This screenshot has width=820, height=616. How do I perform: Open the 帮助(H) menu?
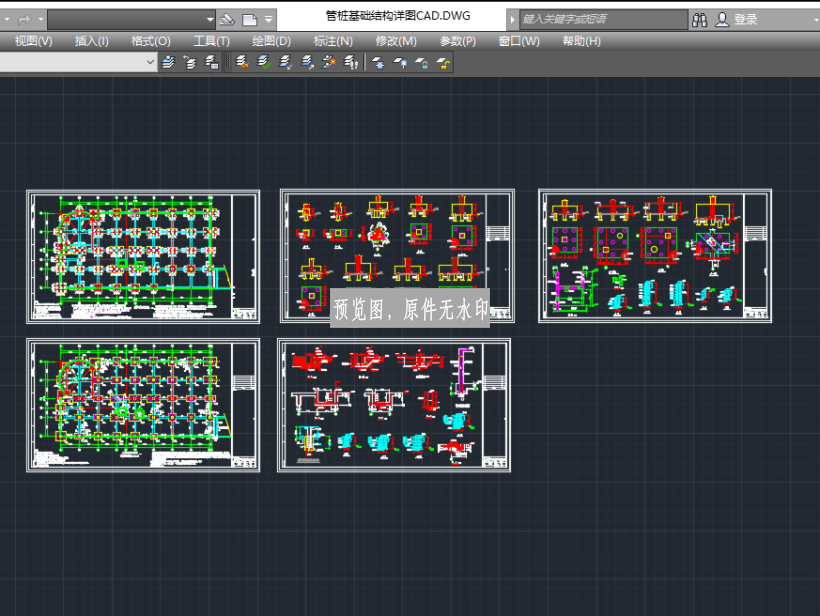582,41
